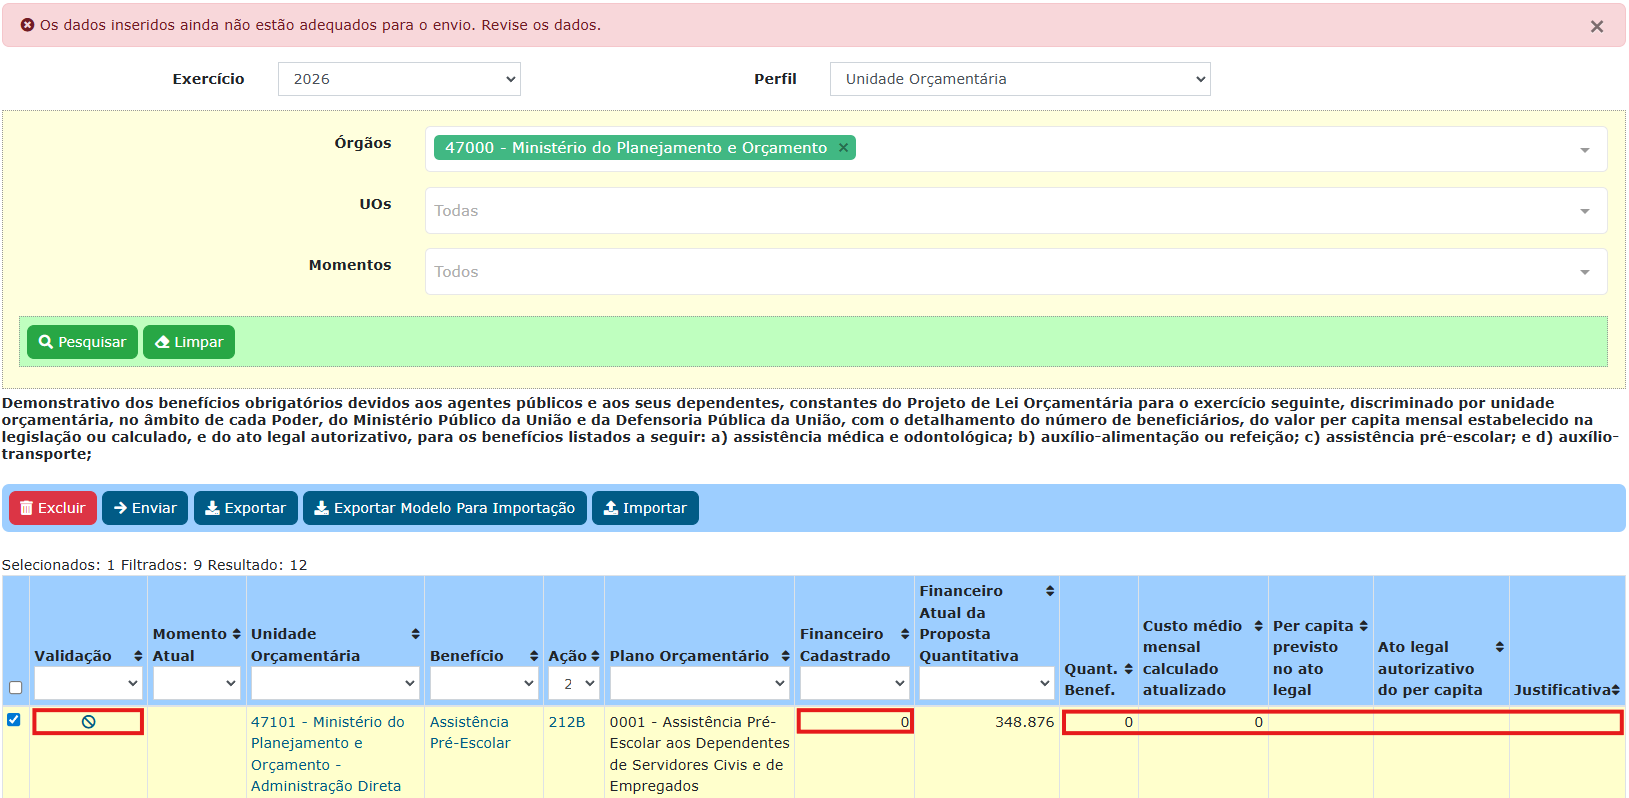Sort by Unidade Orçamentária column
The height and width of the screenshot is (798, 1629).
(415, 634)
